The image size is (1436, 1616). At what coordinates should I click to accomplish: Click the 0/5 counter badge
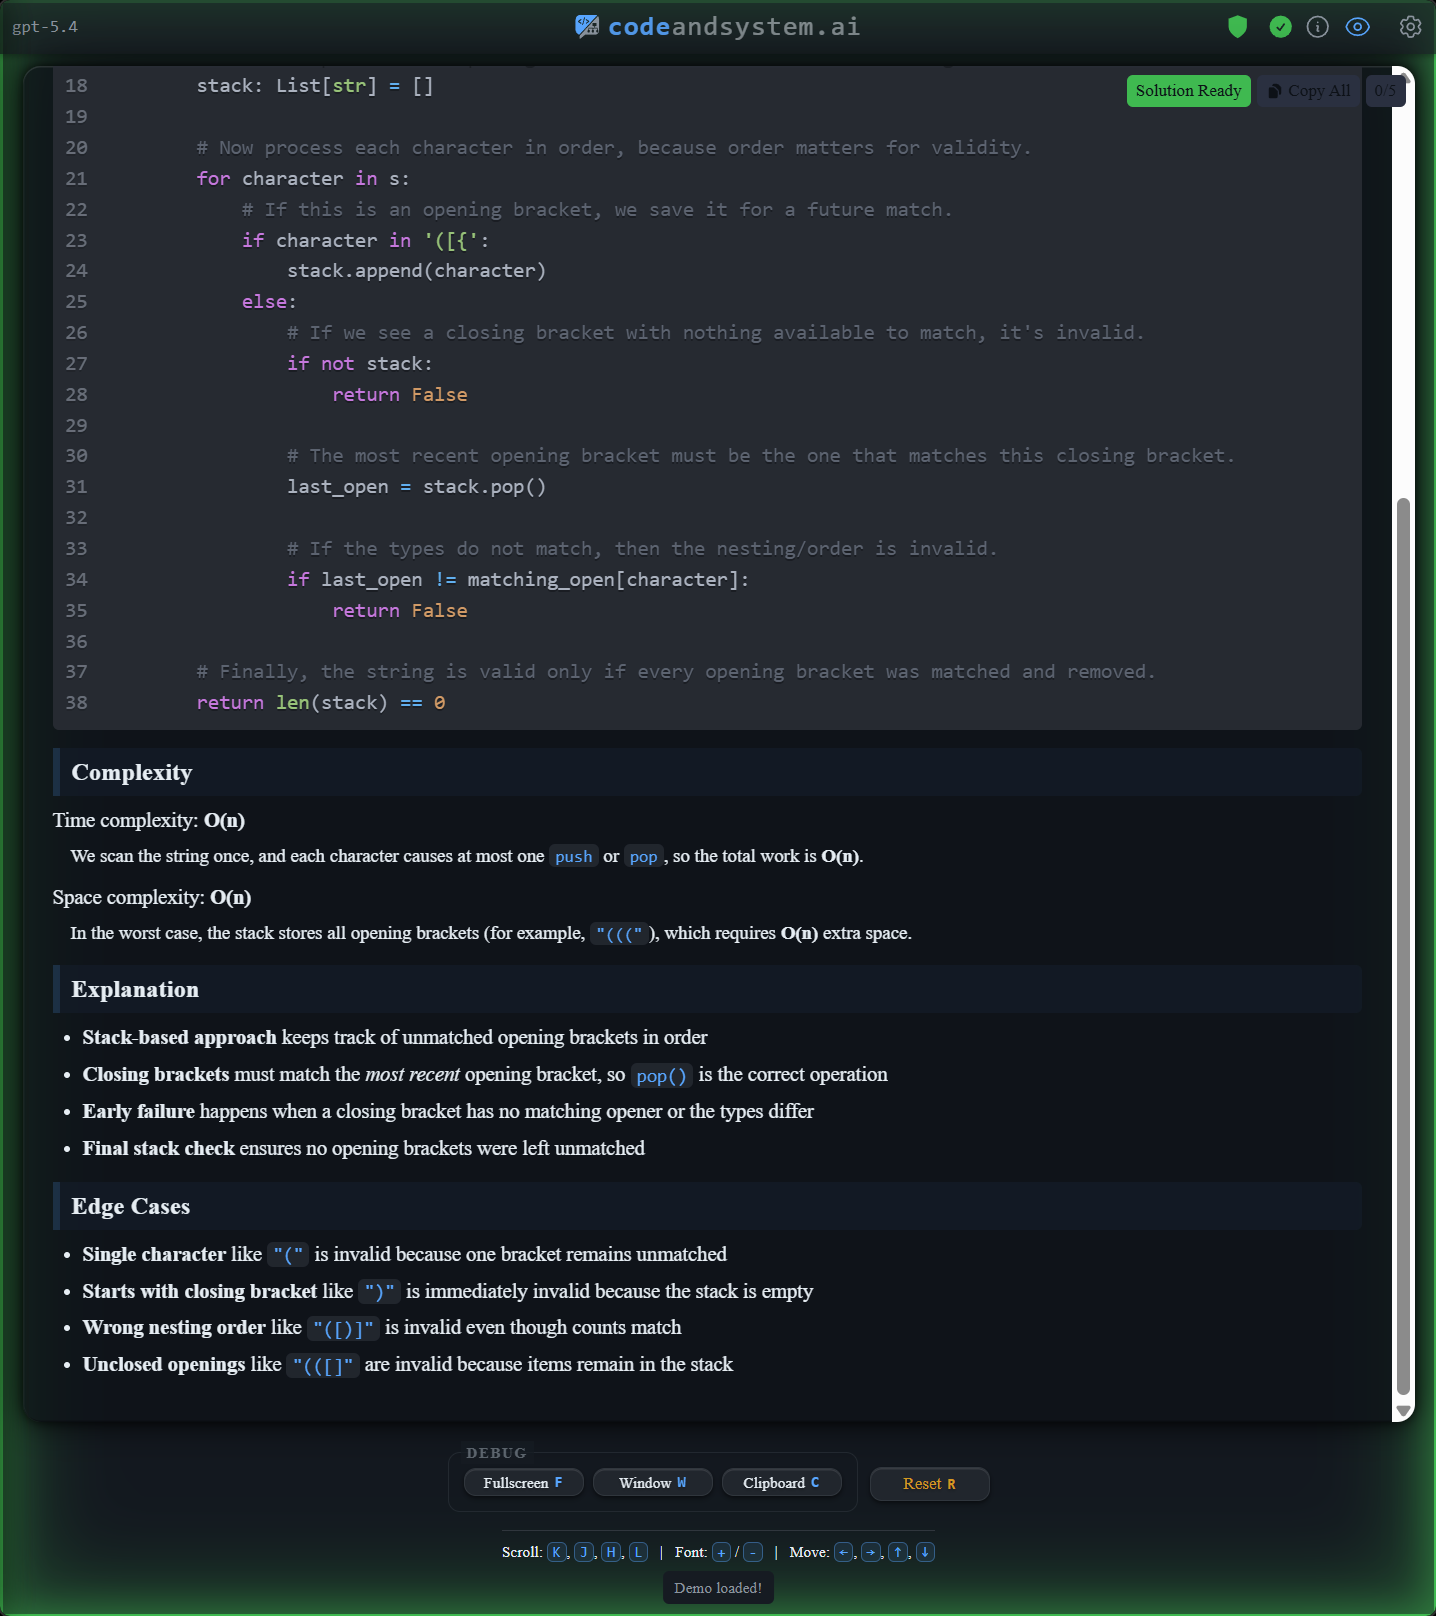click(1385, 91)
